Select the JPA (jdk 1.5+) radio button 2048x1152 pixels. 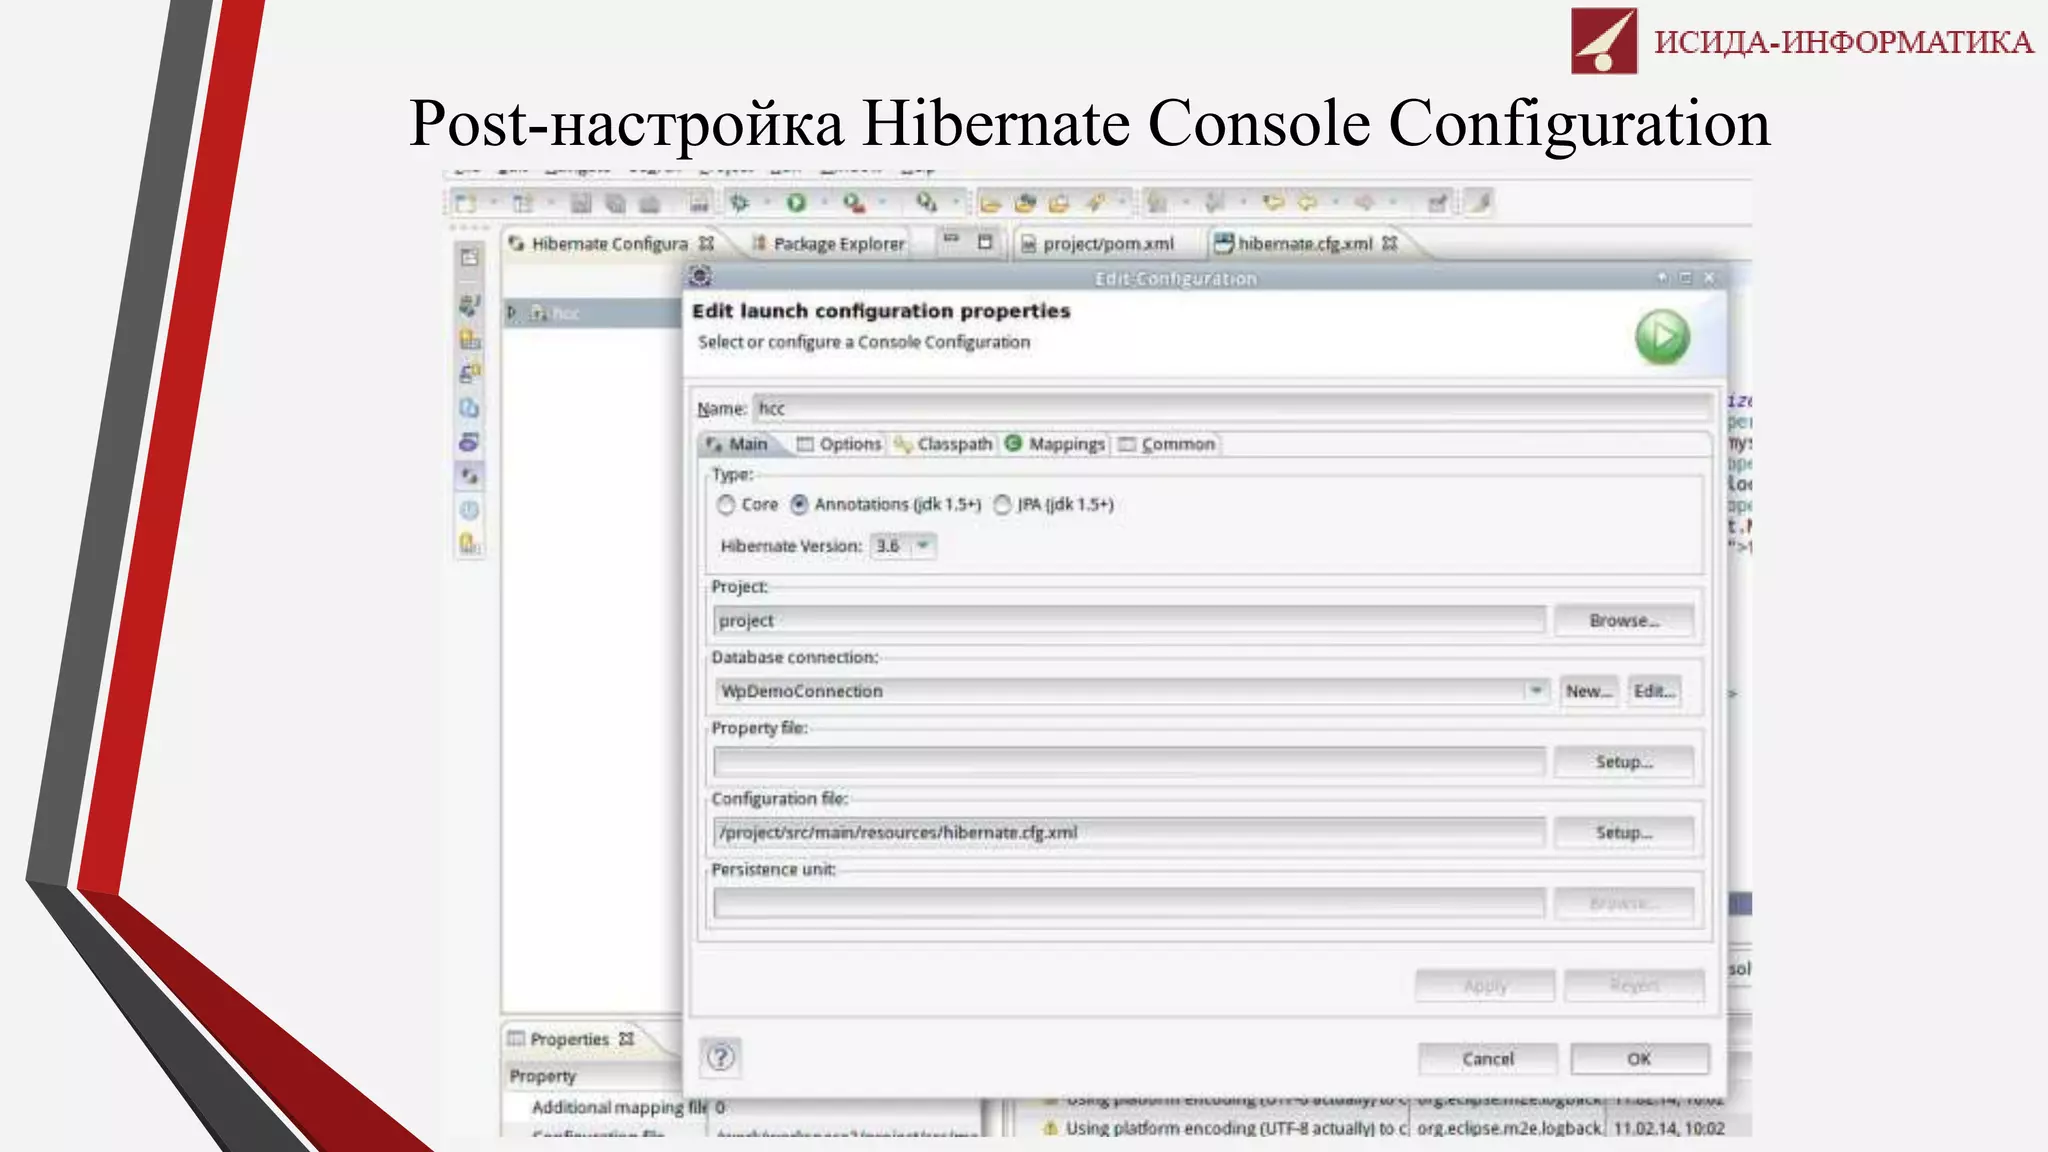click(x=1002, y=505)
